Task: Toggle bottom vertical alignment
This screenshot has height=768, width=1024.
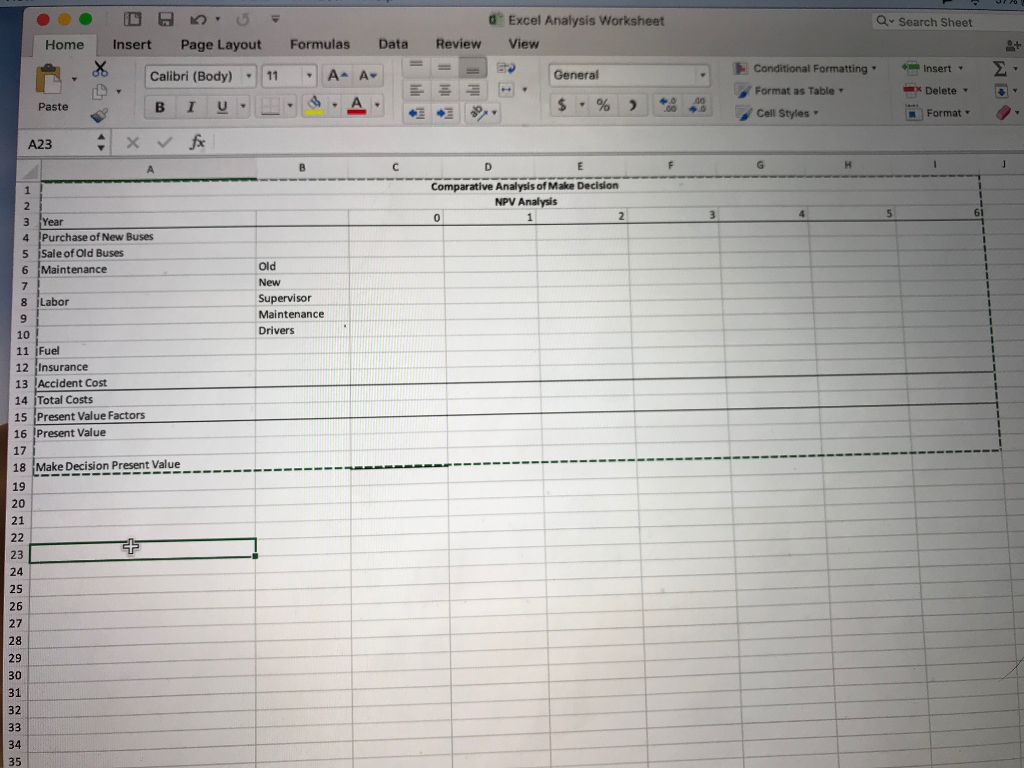Action: coord(472,68)
